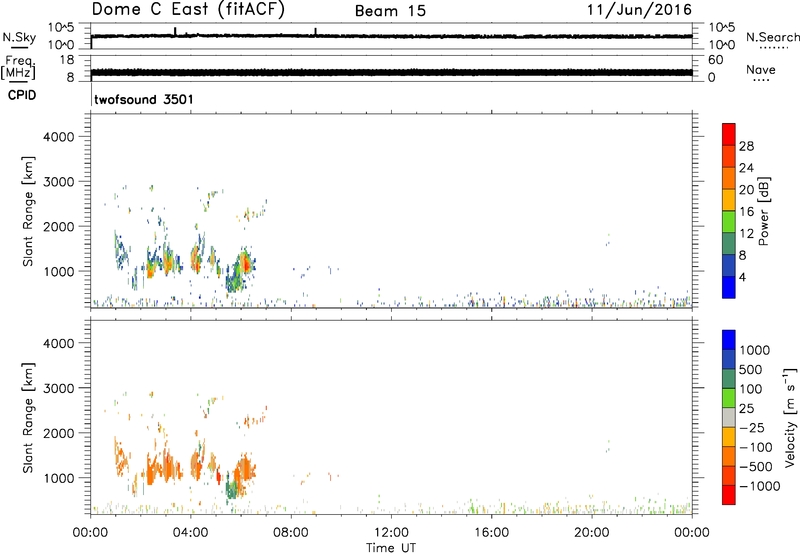Click the strong red-orange echo near 06:00 in power panel
The image size is (800, 554).
pyautogui.click(x=246, y=264)
